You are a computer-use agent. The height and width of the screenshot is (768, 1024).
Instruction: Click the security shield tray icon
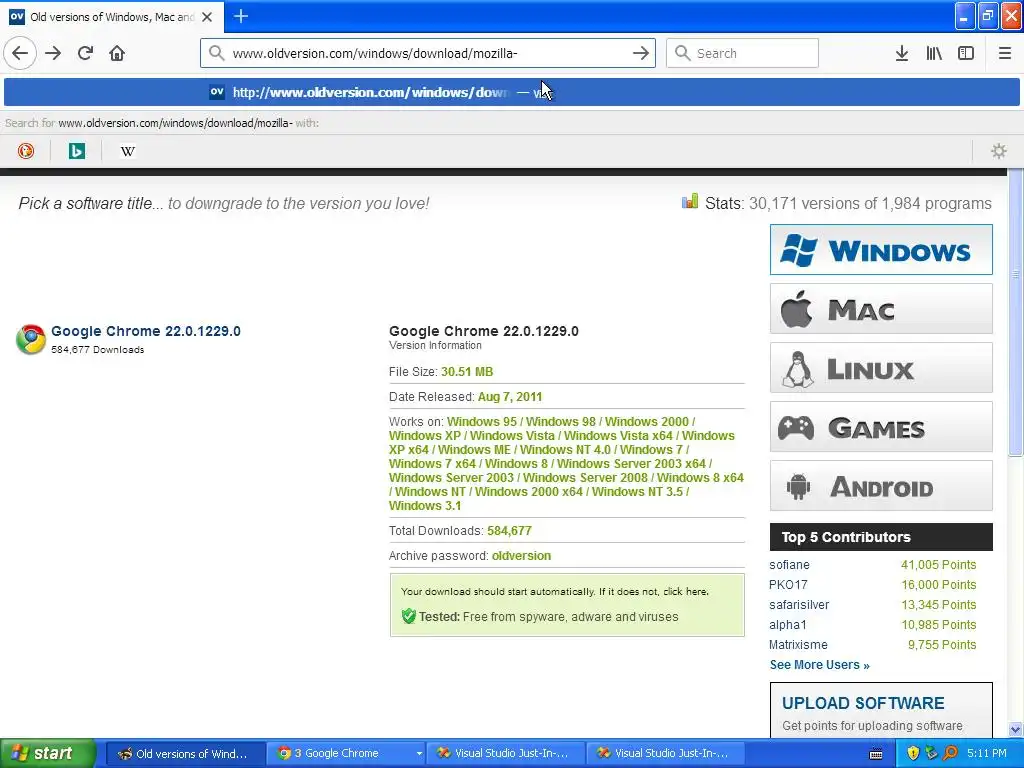[913, 754]
